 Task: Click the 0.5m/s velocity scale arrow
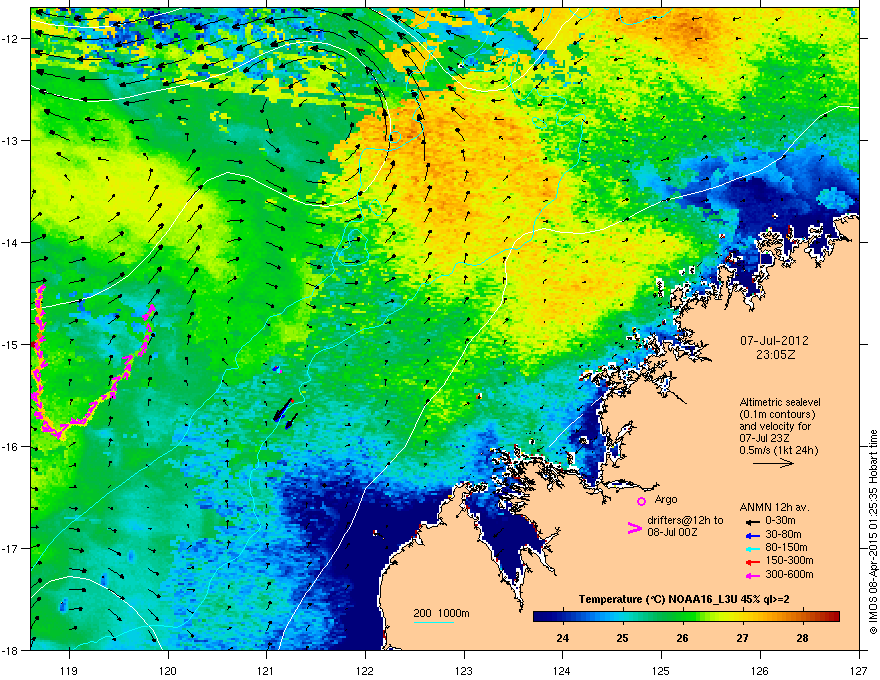point(773,463)
